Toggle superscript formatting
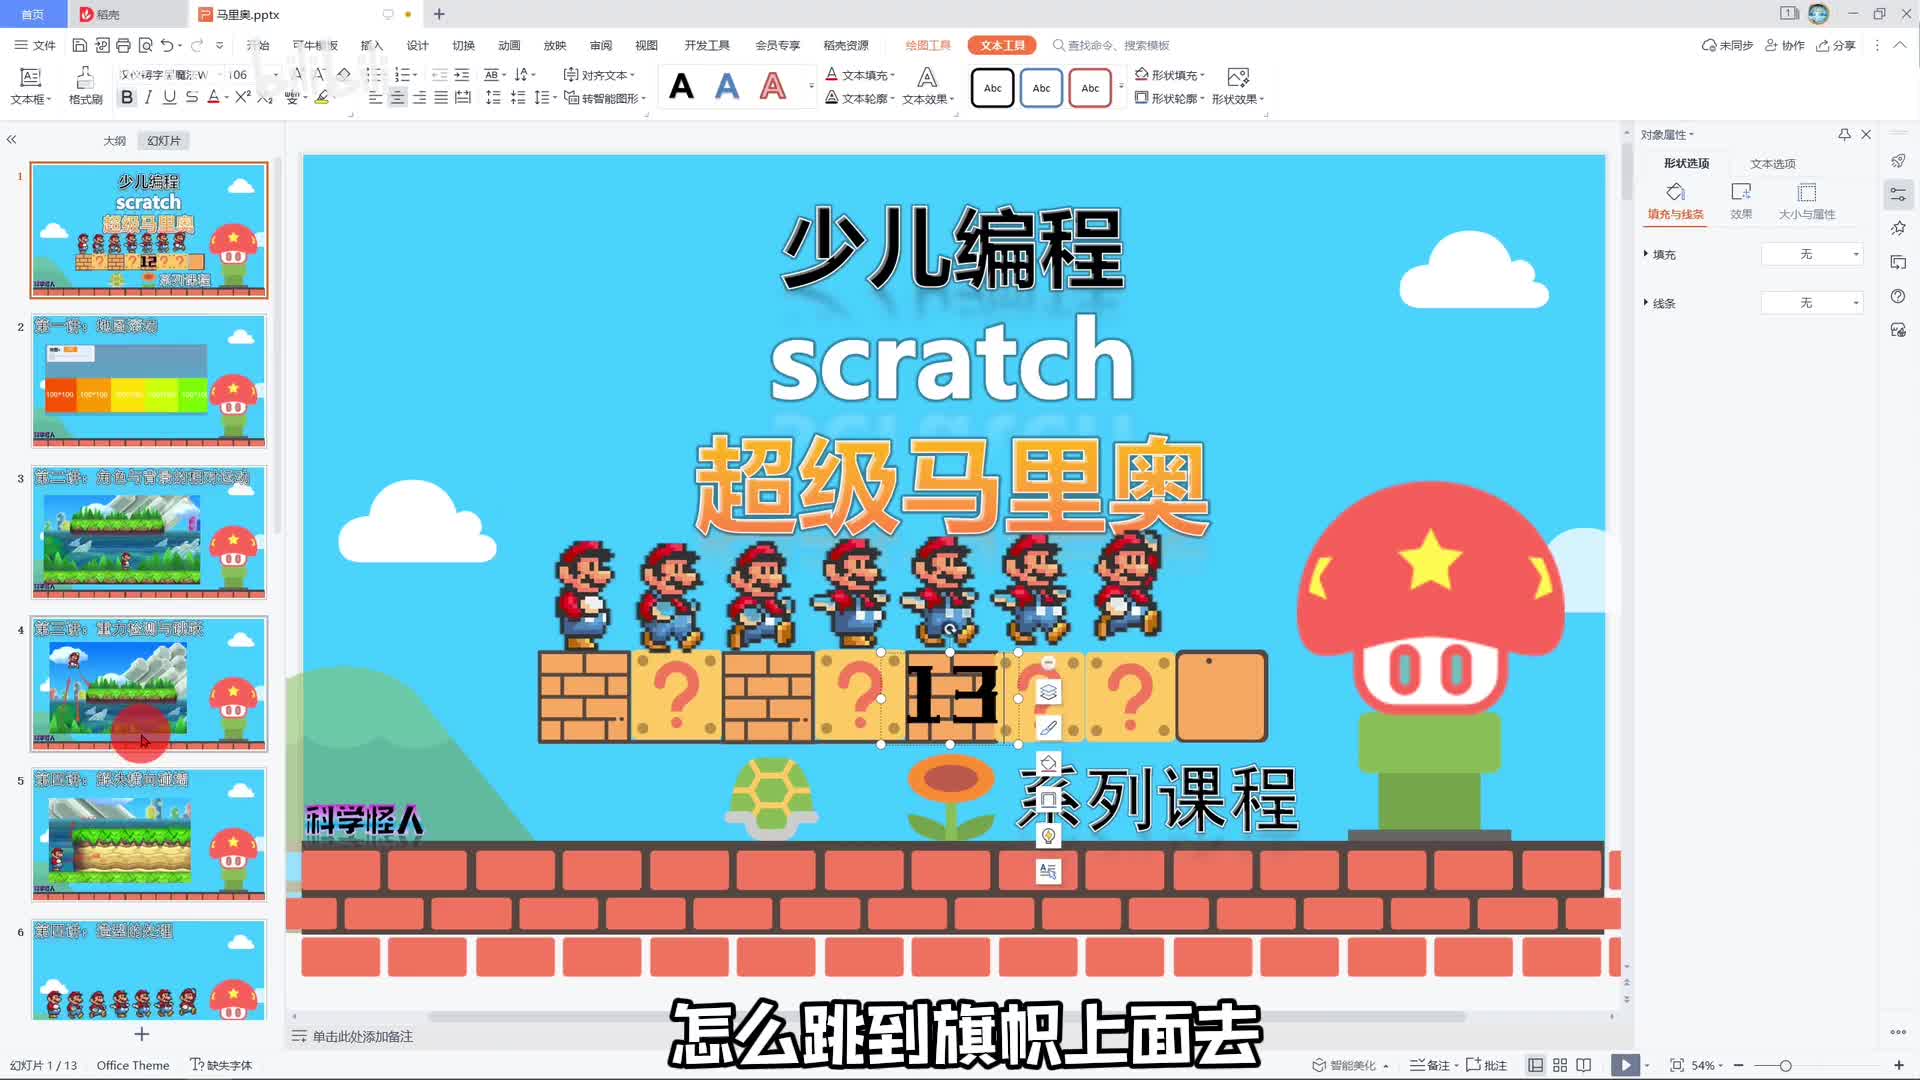The width and height of the screenshot is (1920, 1080). coord(243,97)
